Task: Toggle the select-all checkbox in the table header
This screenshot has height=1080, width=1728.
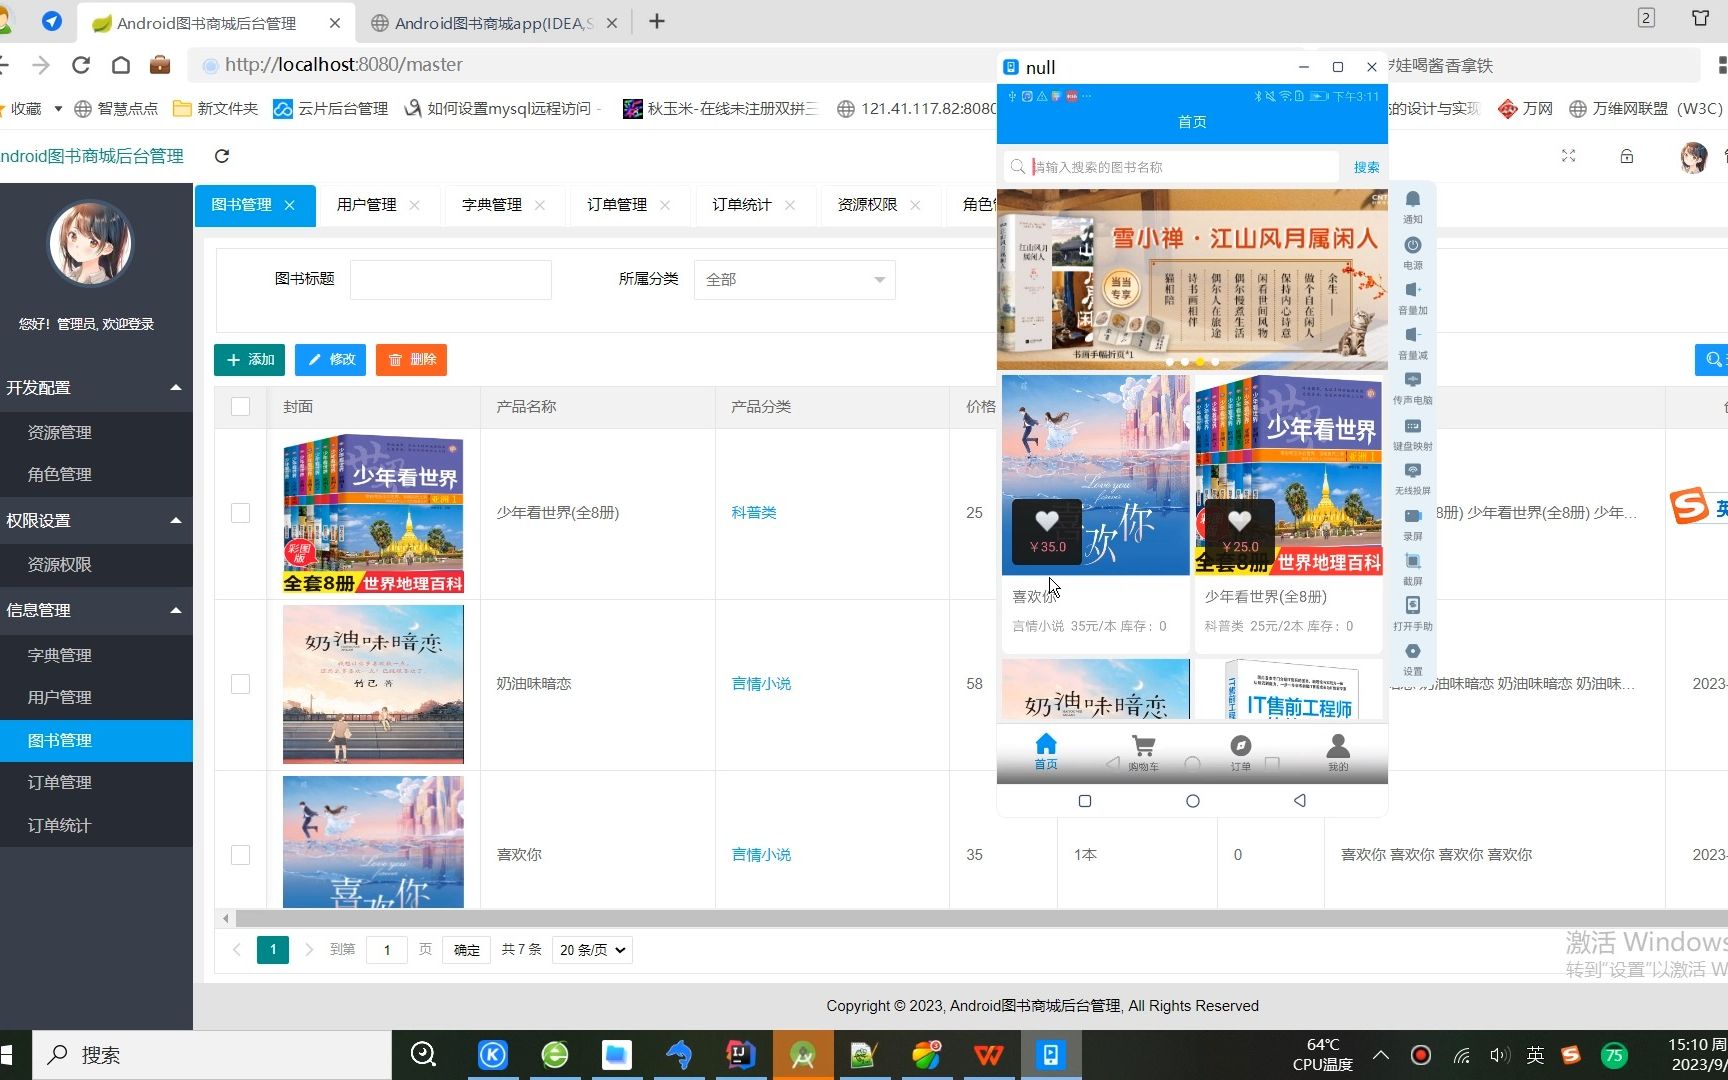Action: [240, 407]
